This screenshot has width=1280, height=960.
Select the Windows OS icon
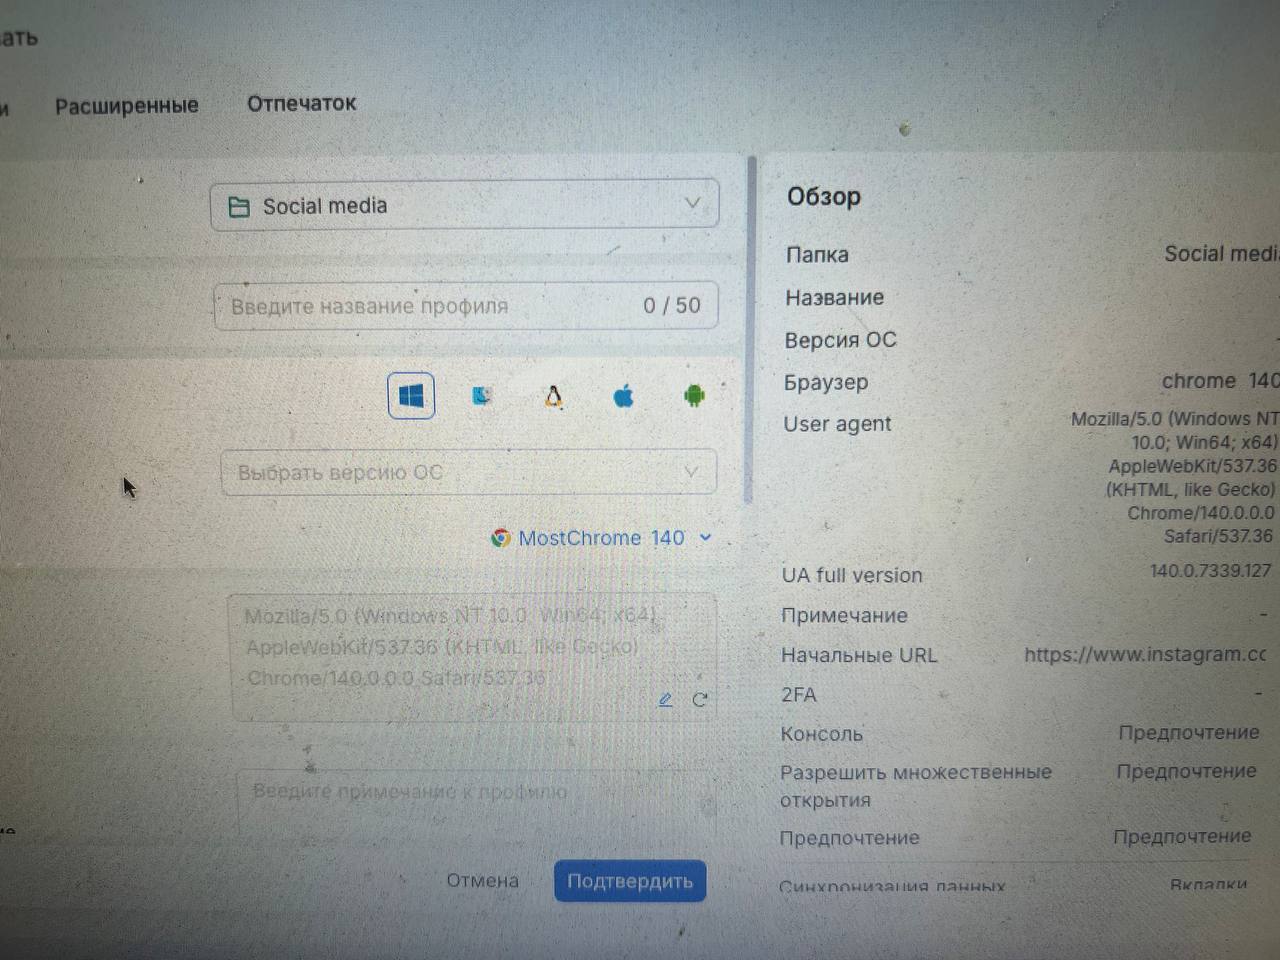pyautogui.click(x=411, y=396)
